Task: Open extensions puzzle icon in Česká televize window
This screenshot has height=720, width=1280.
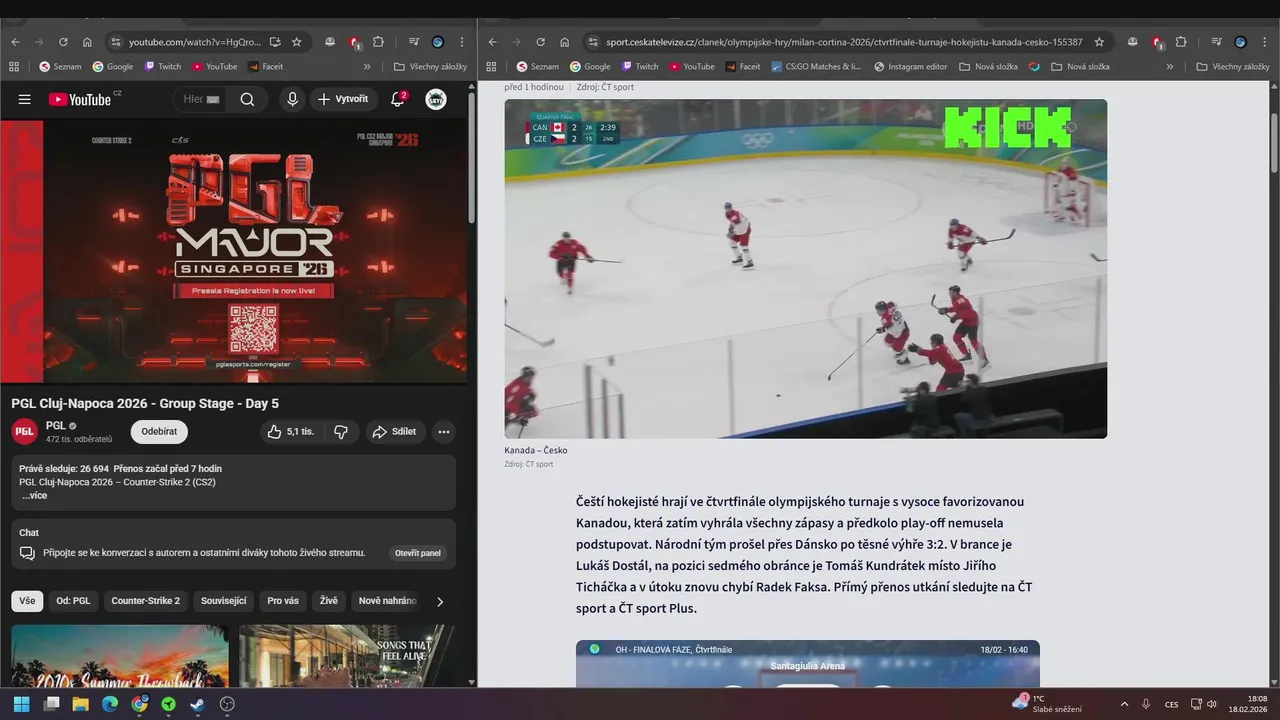Action: coord(1181,42)
